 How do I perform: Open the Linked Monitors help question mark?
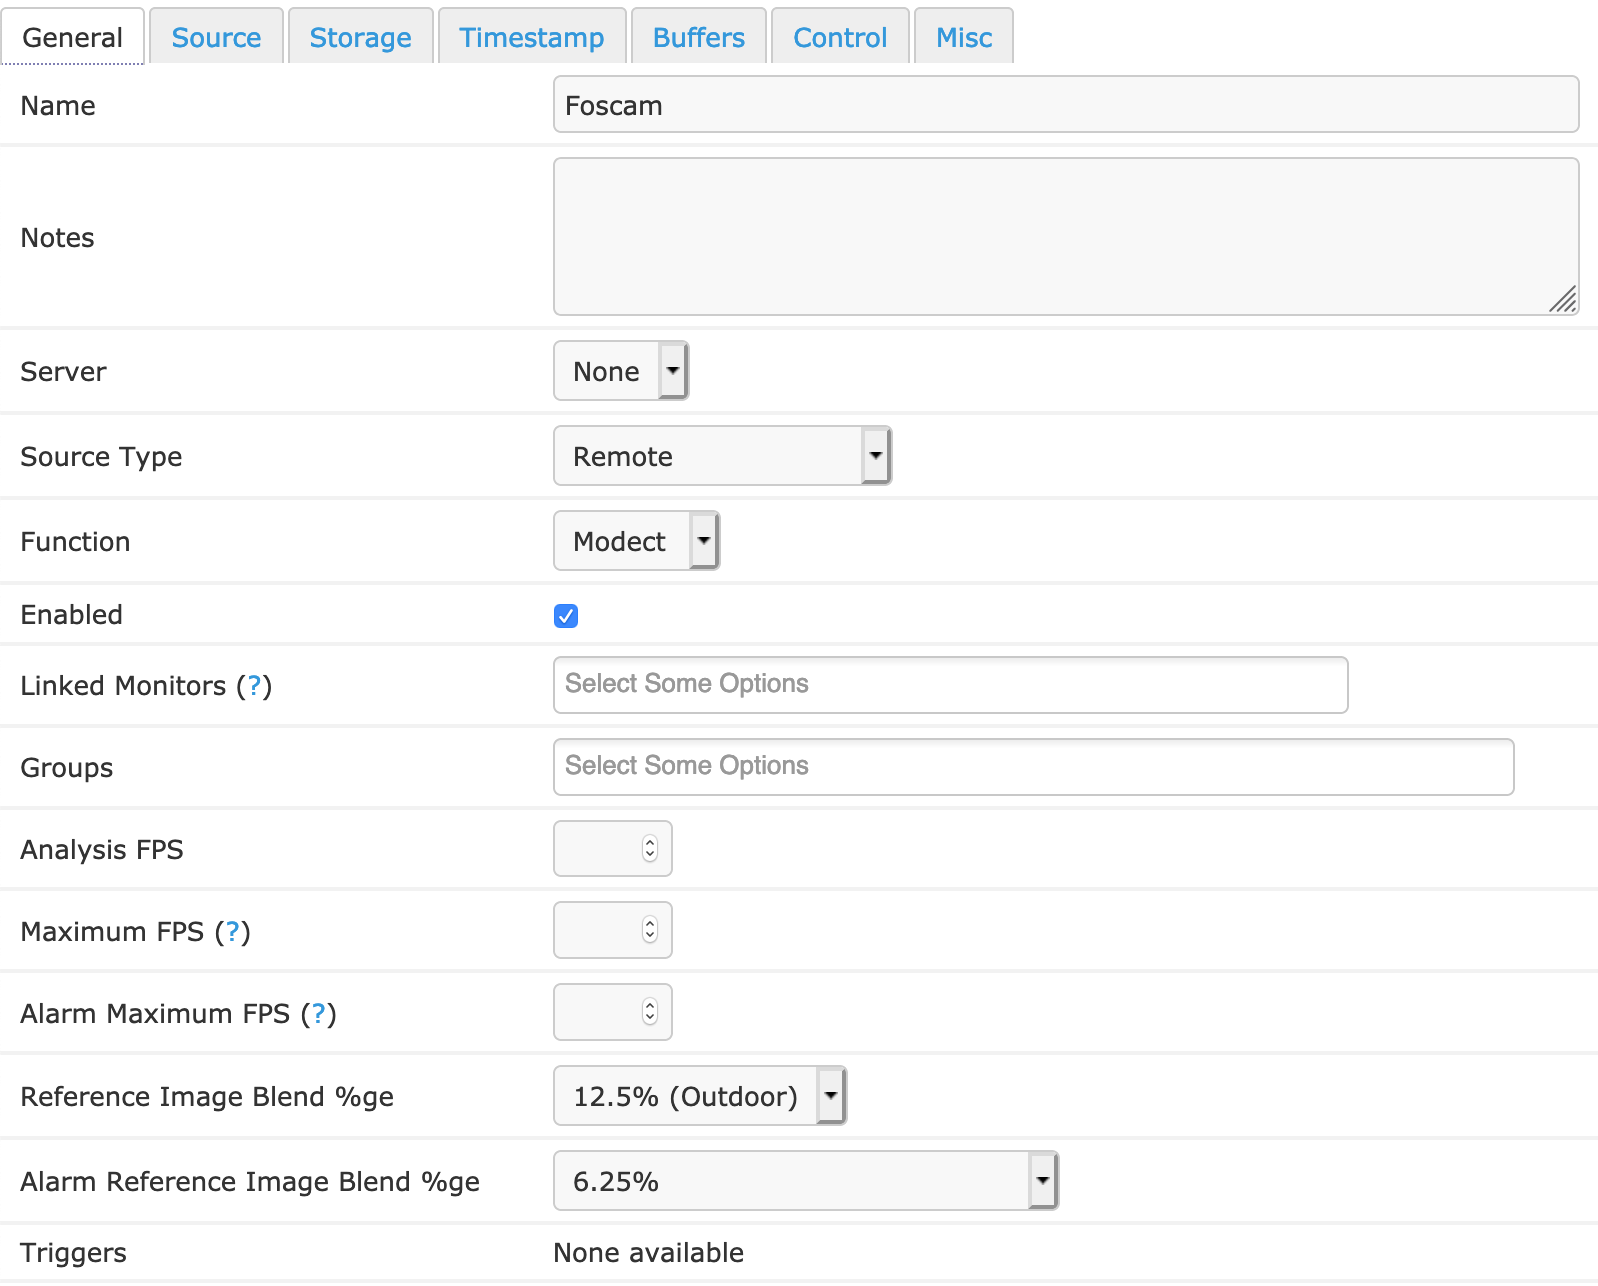point(254,686)
